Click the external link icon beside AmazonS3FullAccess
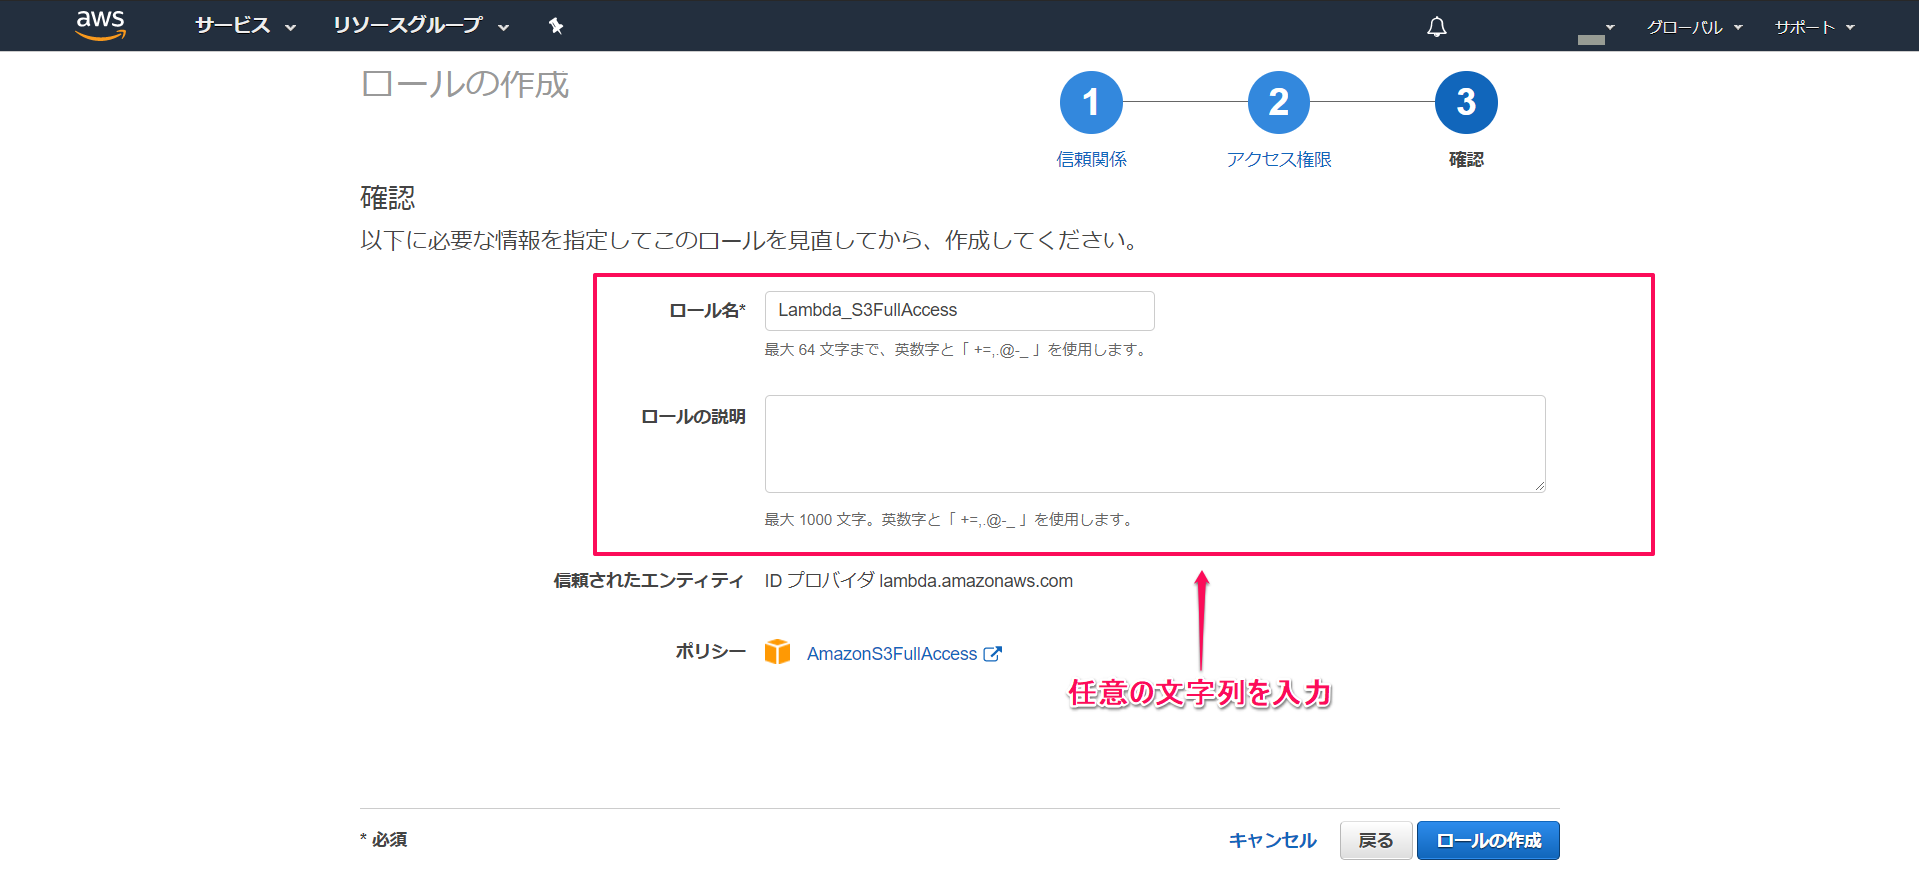Screen dimensions: 1919x883 [993, 654]
